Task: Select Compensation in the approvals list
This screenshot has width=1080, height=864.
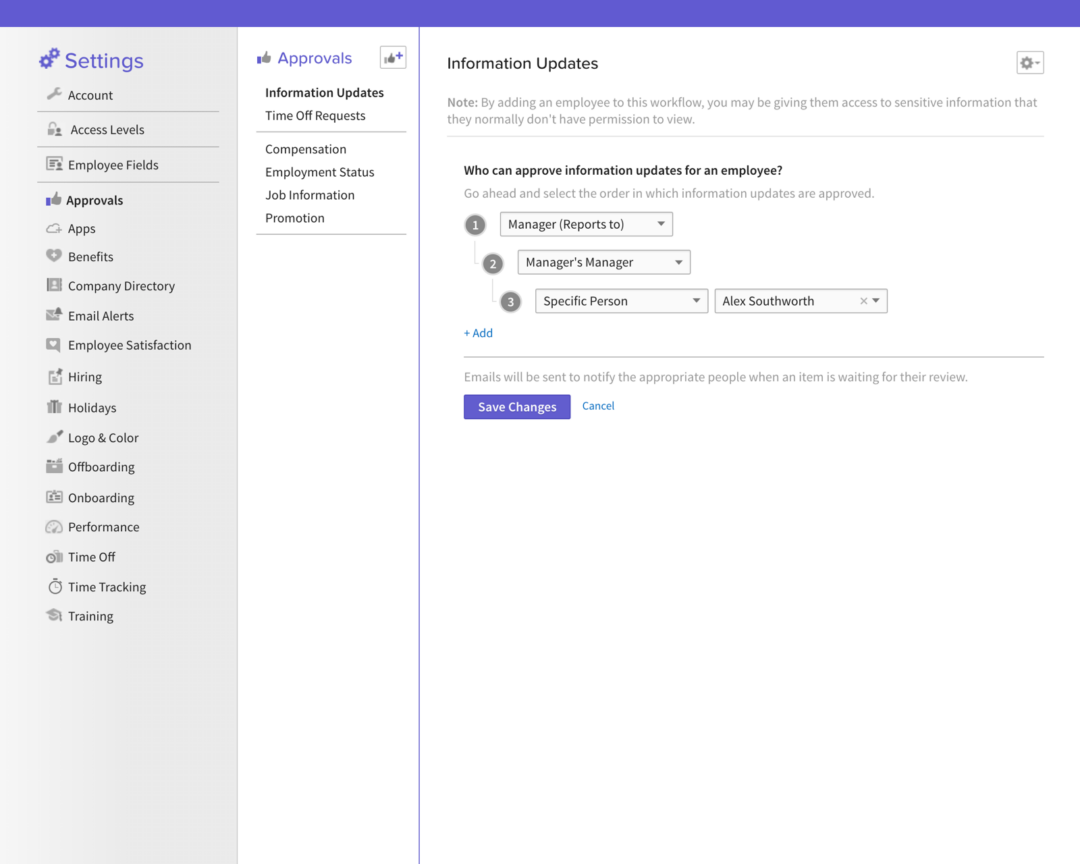Action: (x=305, y=148)
